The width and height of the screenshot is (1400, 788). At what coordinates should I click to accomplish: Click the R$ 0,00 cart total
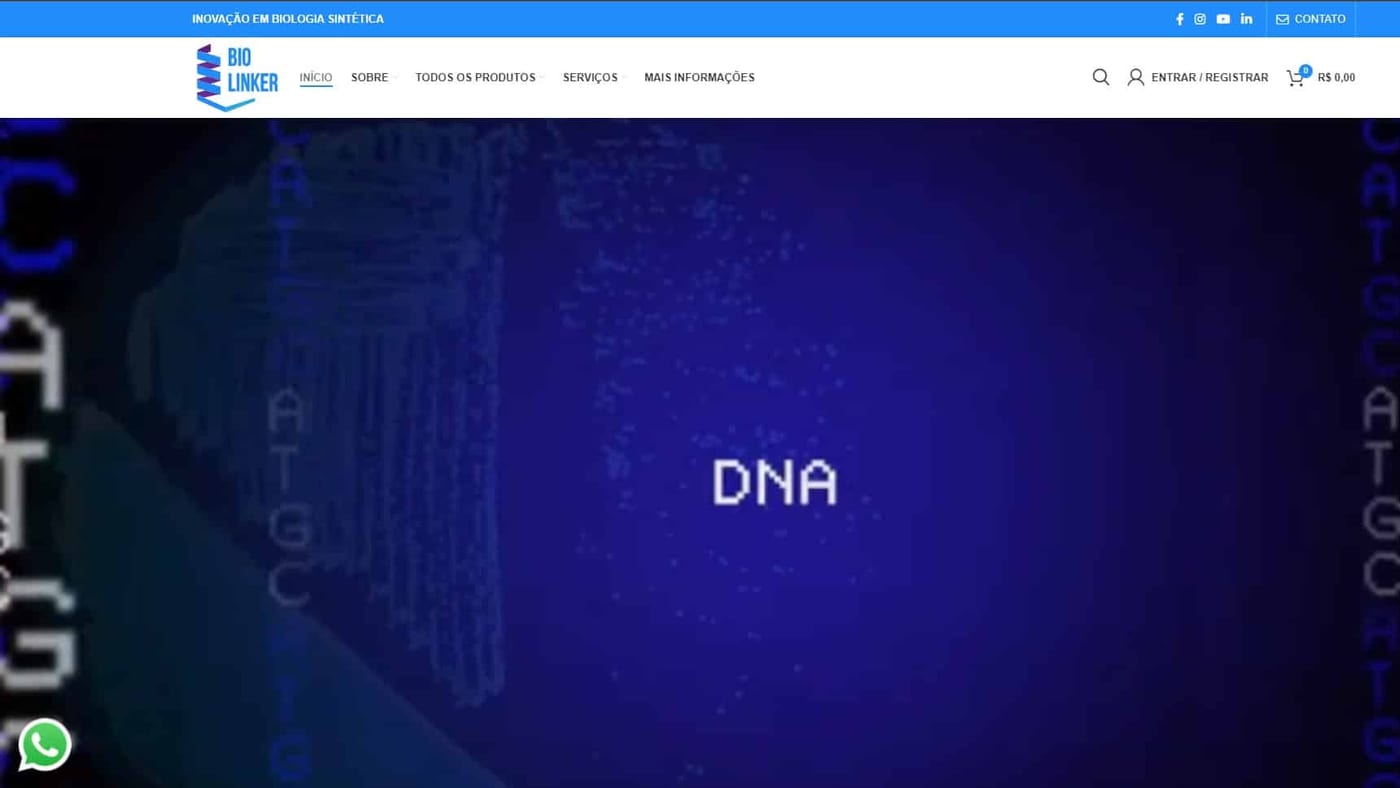(x=1336, y=77)
